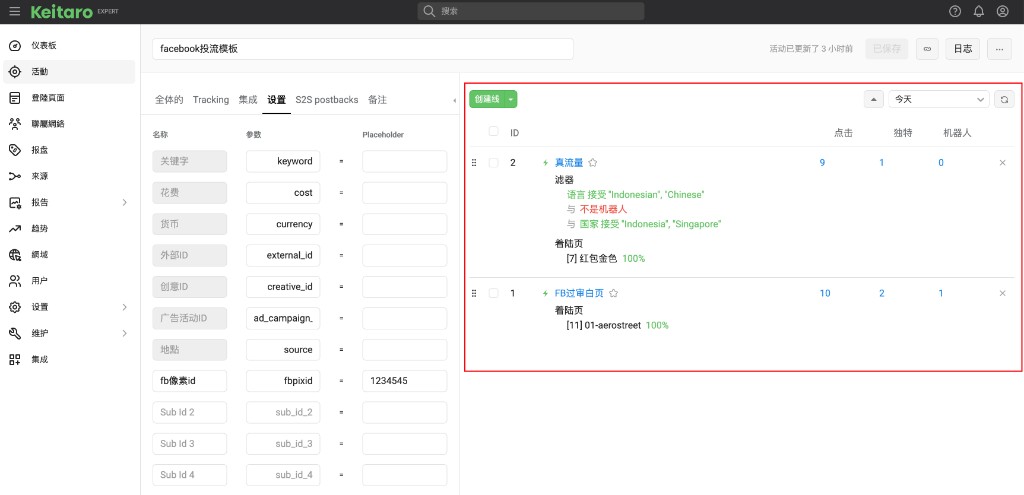
Task: Switch to the Tracking tab
Action: (x=211, y=100)
